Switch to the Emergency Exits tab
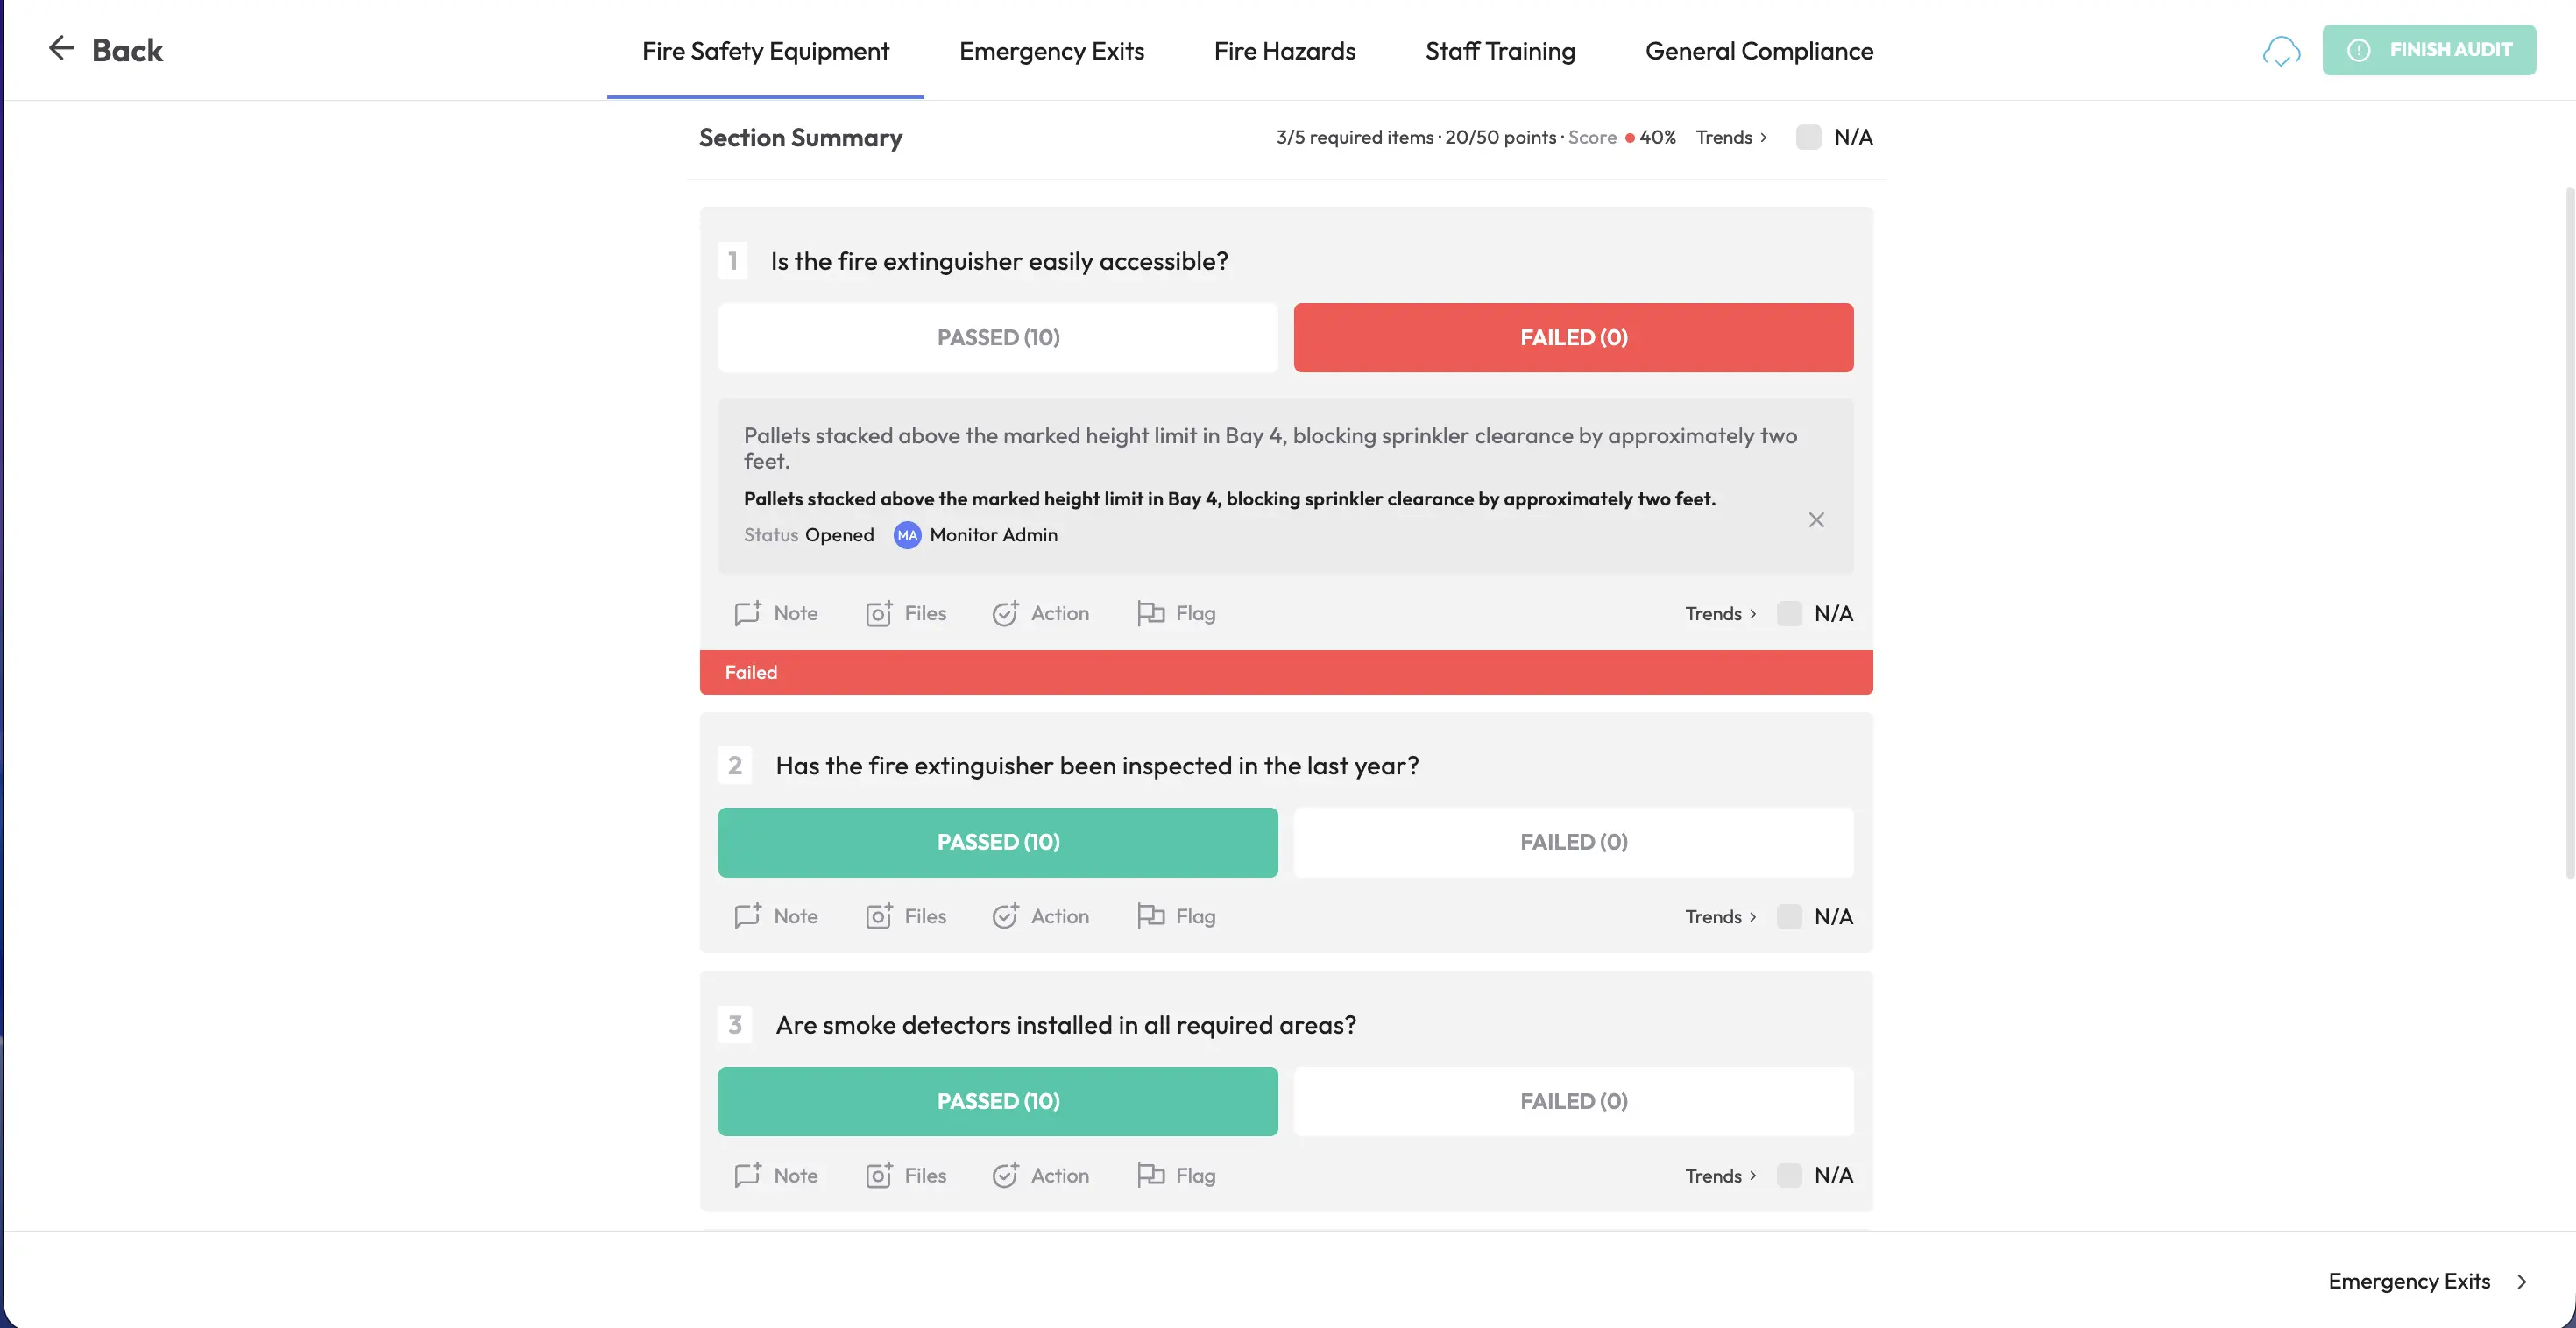2576x1328 pixels. point(1051,50)
